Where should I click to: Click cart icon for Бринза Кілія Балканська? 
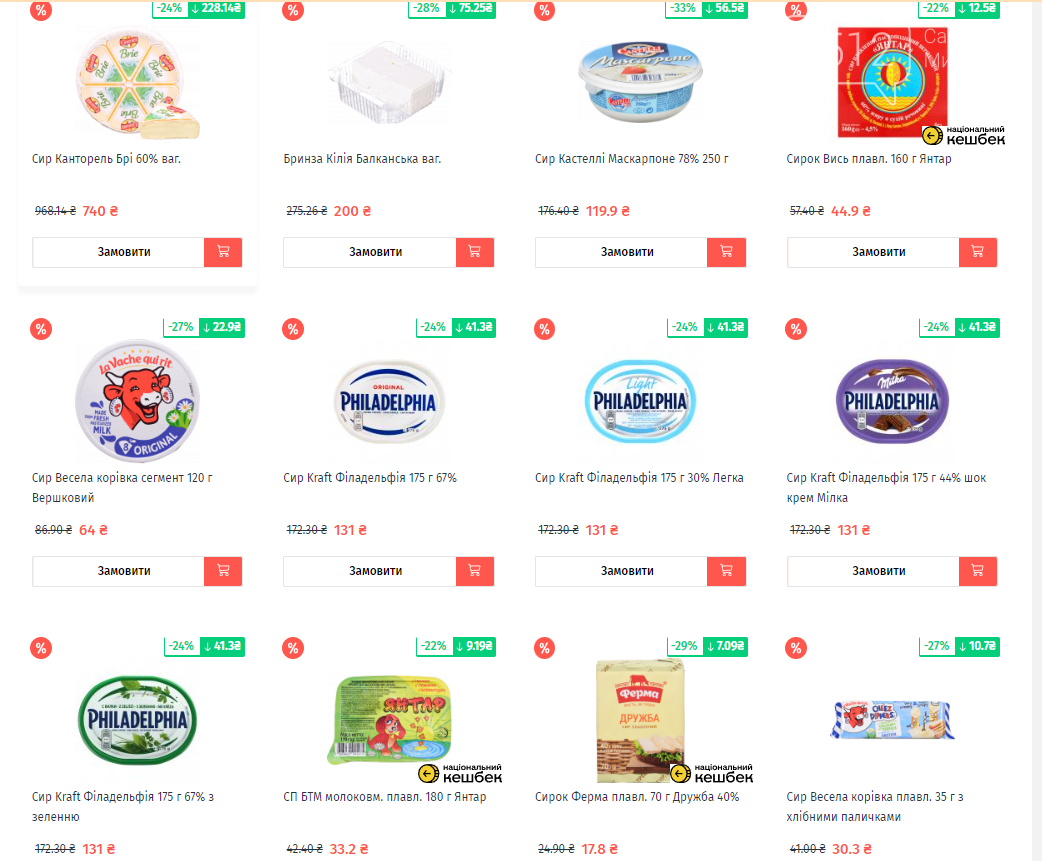click(474, 252)
